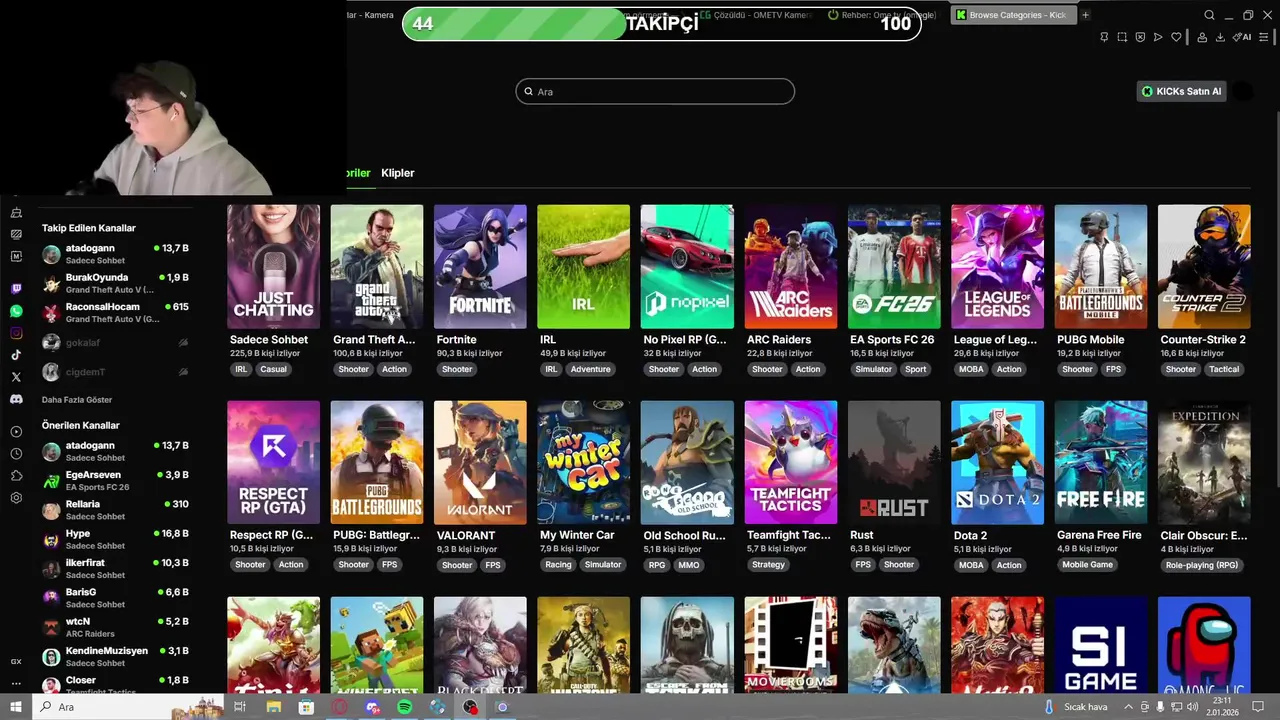The width and height of the screenshot is (1280, 720).
Task: Open X (Twitter) in the browser sidebar
Action: [16, 377]
